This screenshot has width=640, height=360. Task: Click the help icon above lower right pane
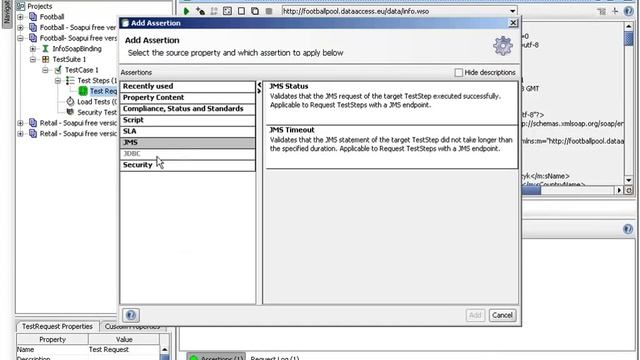coord(628,229)
